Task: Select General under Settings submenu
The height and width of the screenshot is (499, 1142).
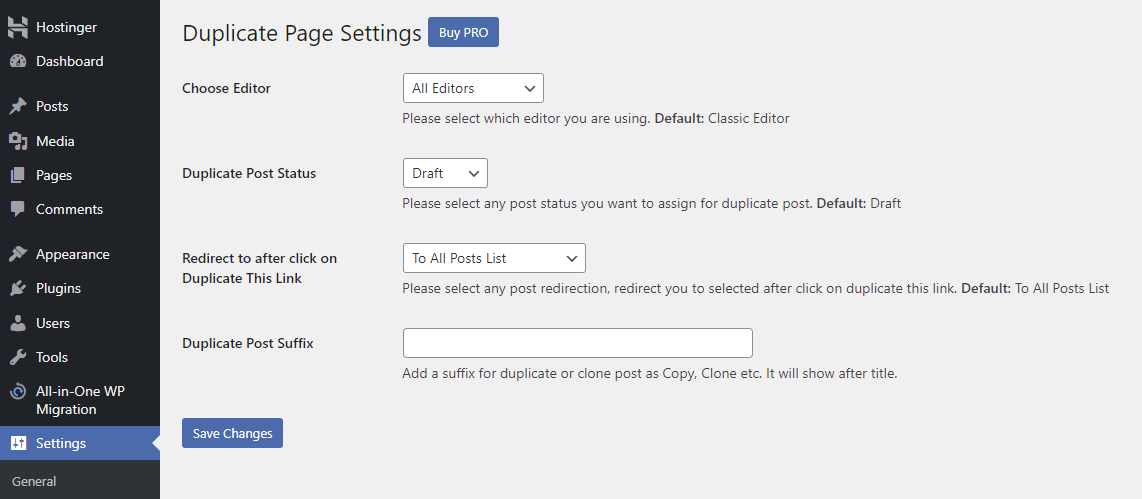Action: tap(34, 481)
